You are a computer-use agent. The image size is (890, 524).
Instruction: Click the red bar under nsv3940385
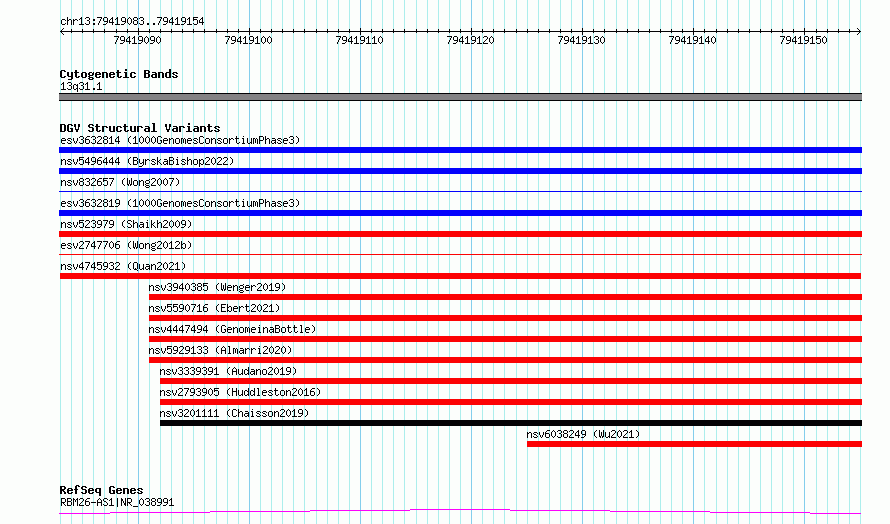pyautogui.click(x=505, y=297)
